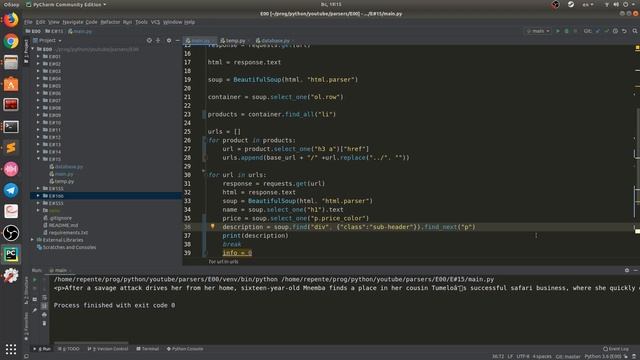
Task: Debug main with the bug icon in toolbar
Action: point(567,31)
